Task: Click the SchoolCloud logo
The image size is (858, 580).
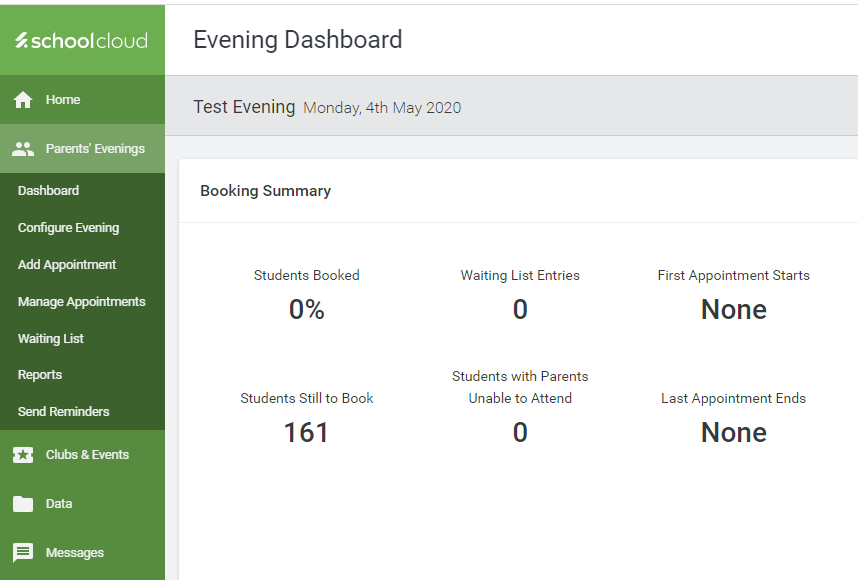Action: (82, 40)
